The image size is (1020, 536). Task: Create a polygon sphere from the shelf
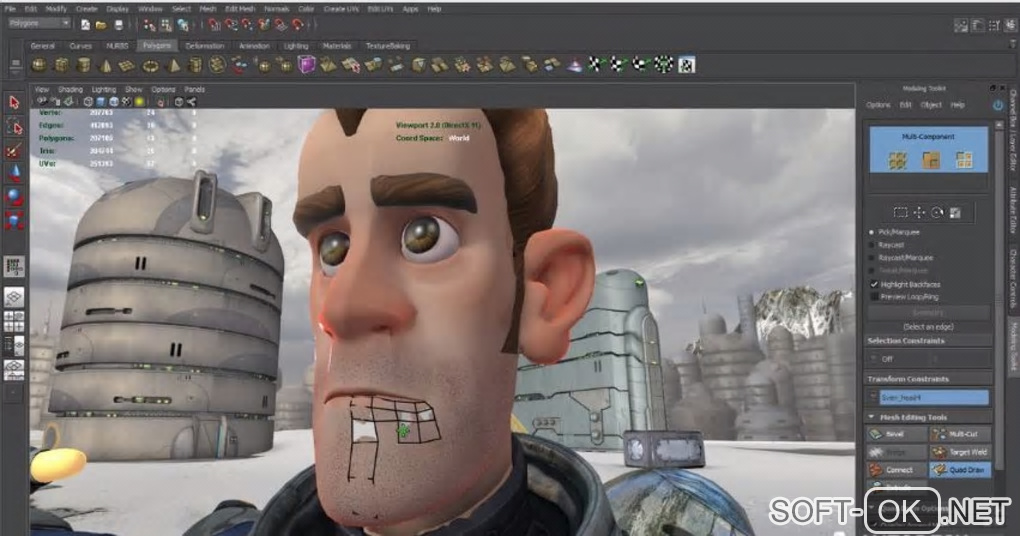[40, 65]
